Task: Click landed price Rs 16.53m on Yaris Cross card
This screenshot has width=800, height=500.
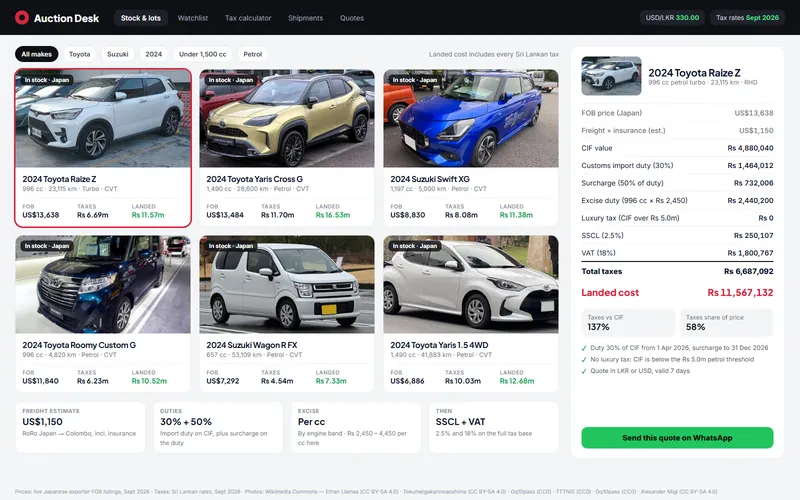Action: click(x=333, y=215)
